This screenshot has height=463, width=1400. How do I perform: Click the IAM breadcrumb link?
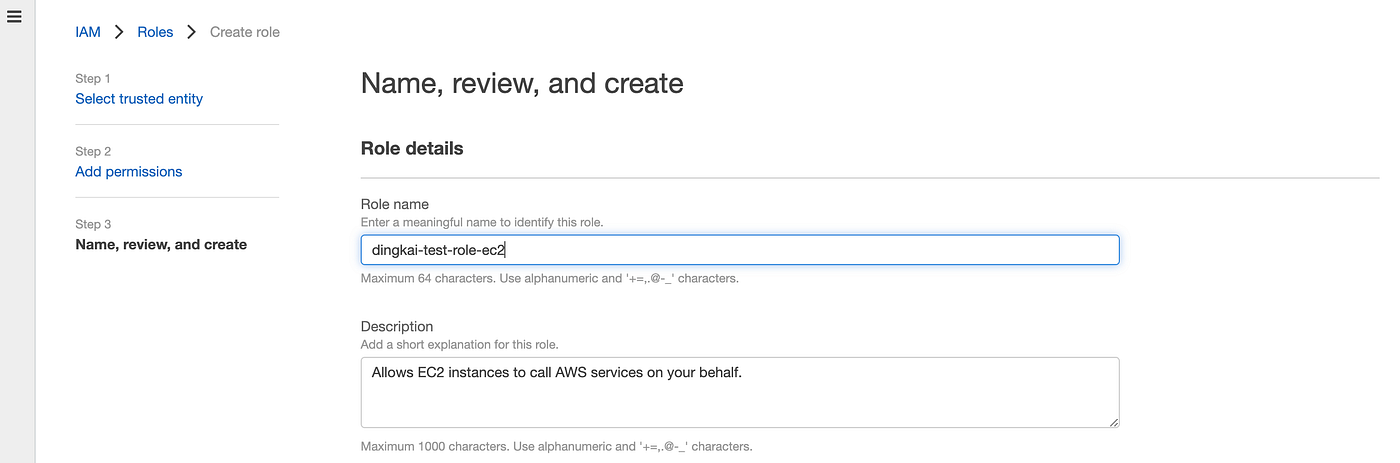88,32
